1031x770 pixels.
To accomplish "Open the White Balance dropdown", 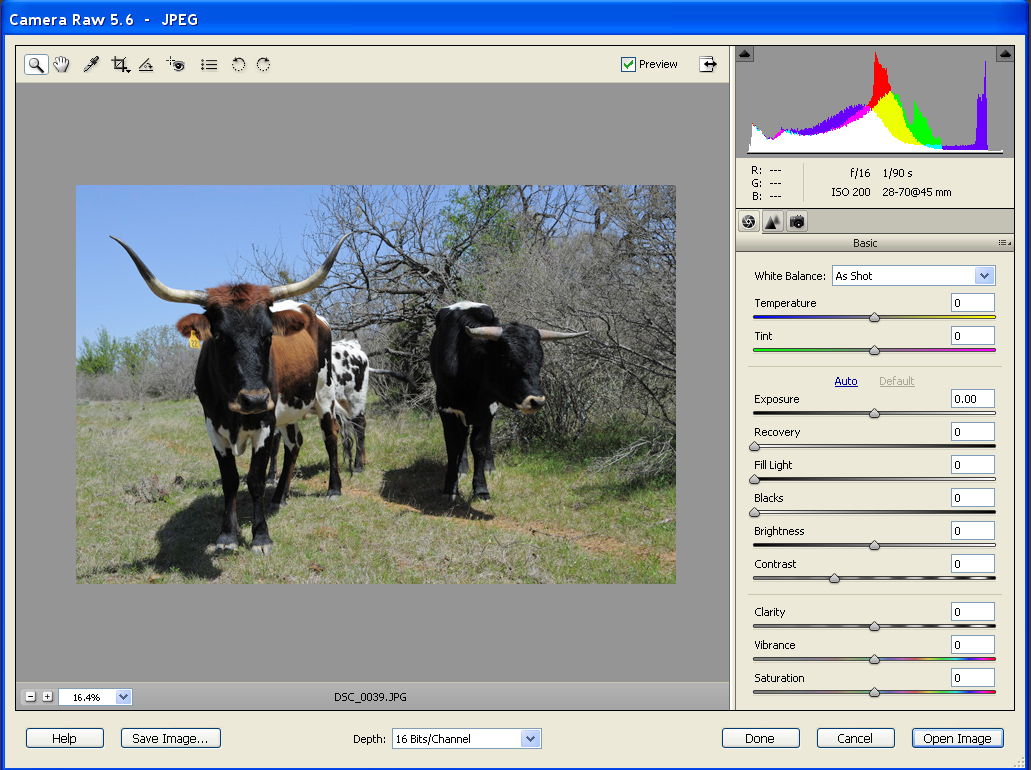I will click(x=913, y=276).
